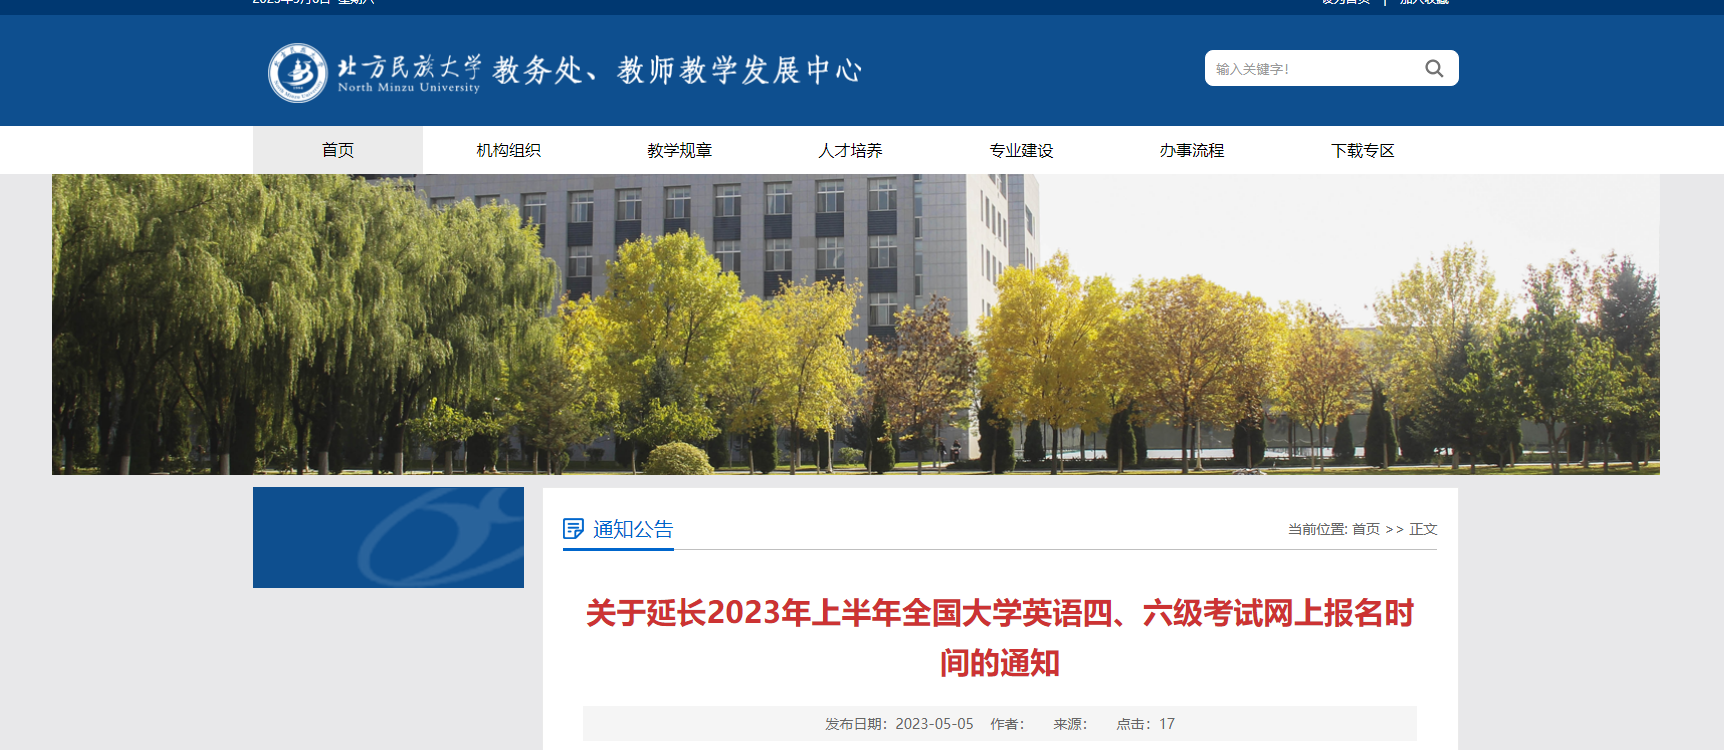The height and width of the screenshot is (750, 1724).
Task: Click the magnifier search icon
Action: coord(1434,69)
